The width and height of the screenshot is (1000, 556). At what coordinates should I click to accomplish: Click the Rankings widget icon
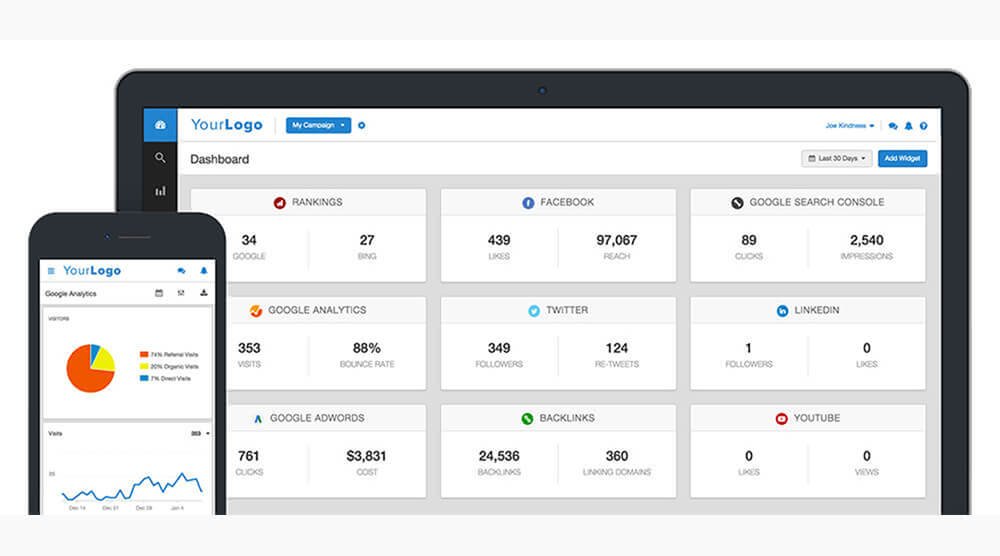(279, 203)
